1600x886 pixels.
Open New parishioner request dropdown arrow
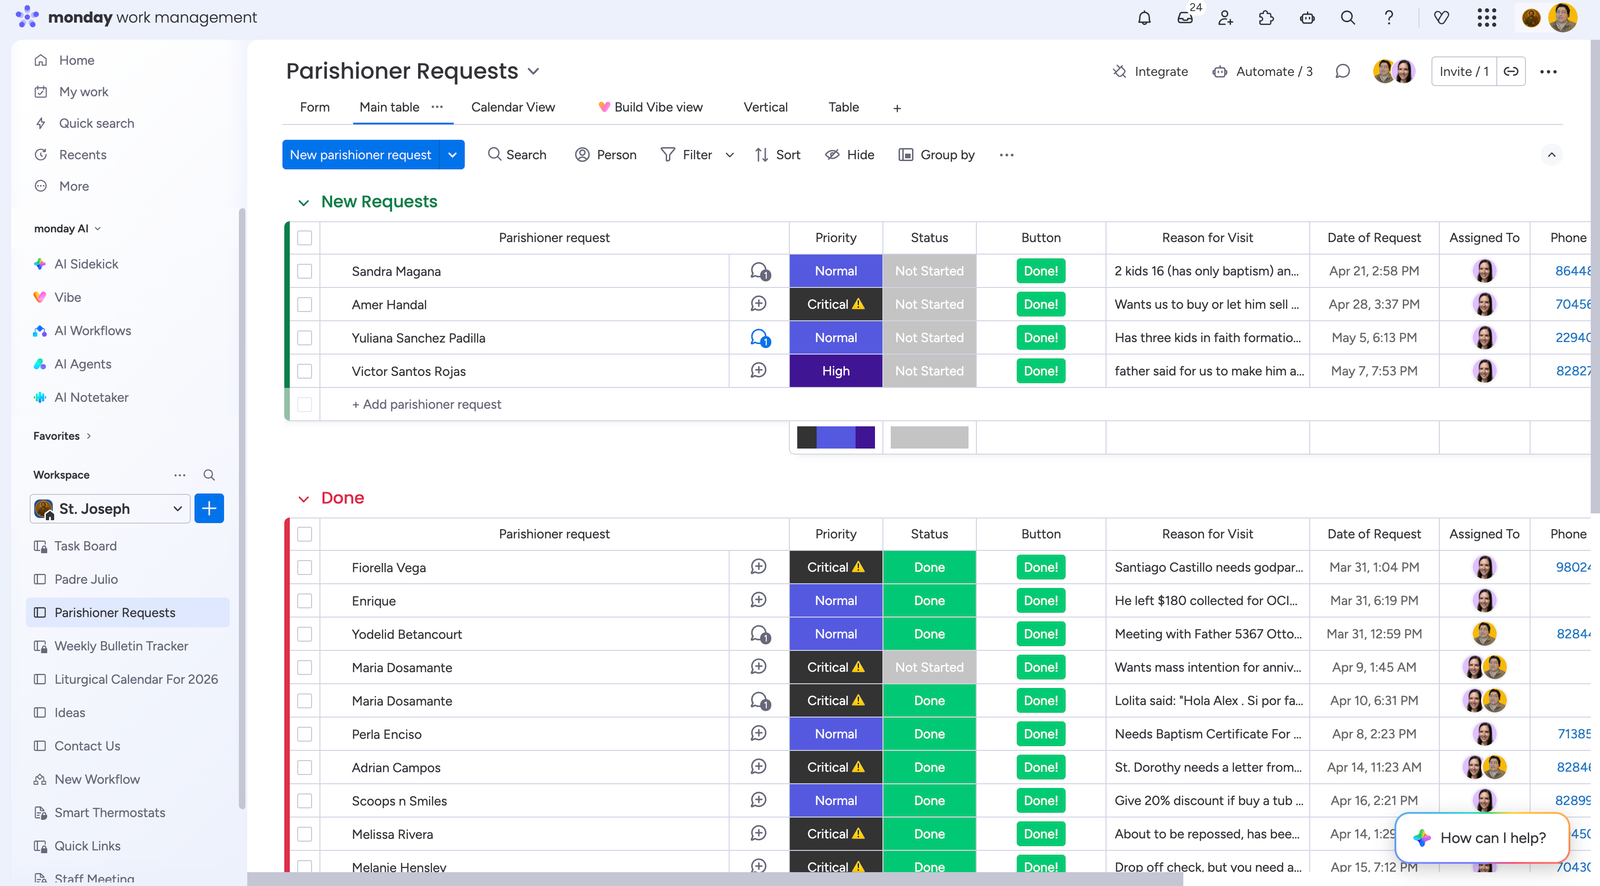pyautogui.click(x=452, y=155)
